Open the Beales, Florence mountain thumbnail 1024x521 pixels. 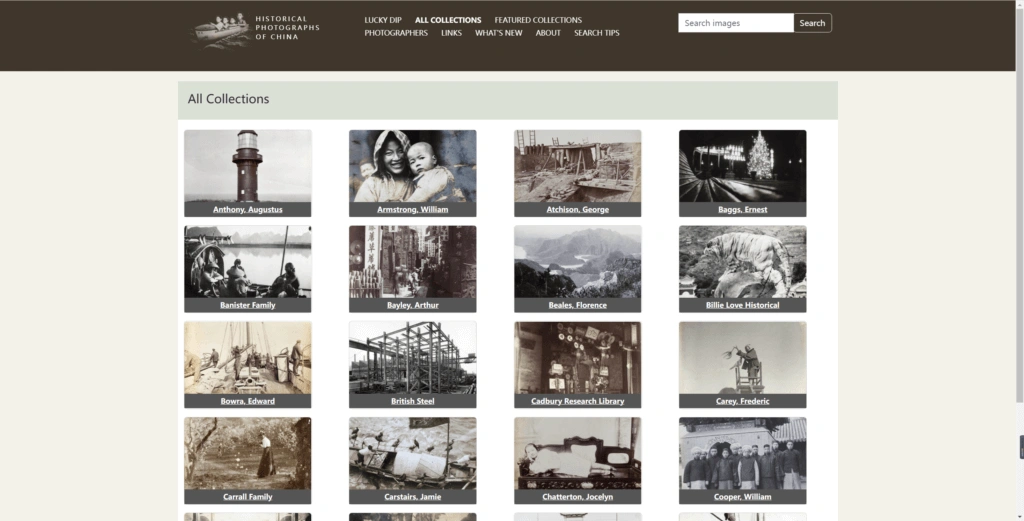point(577,262)
